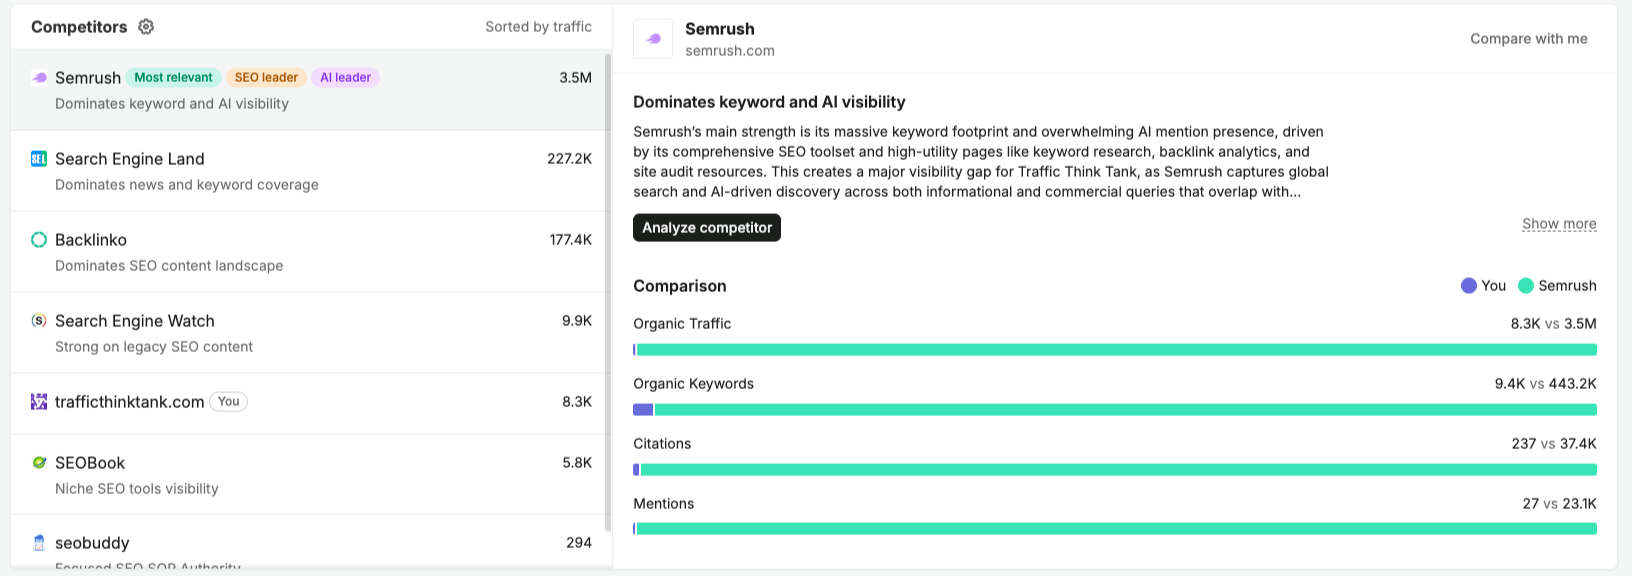
Task: Select the Search Engine Watch competitor
Action: [x=308, y=333]
